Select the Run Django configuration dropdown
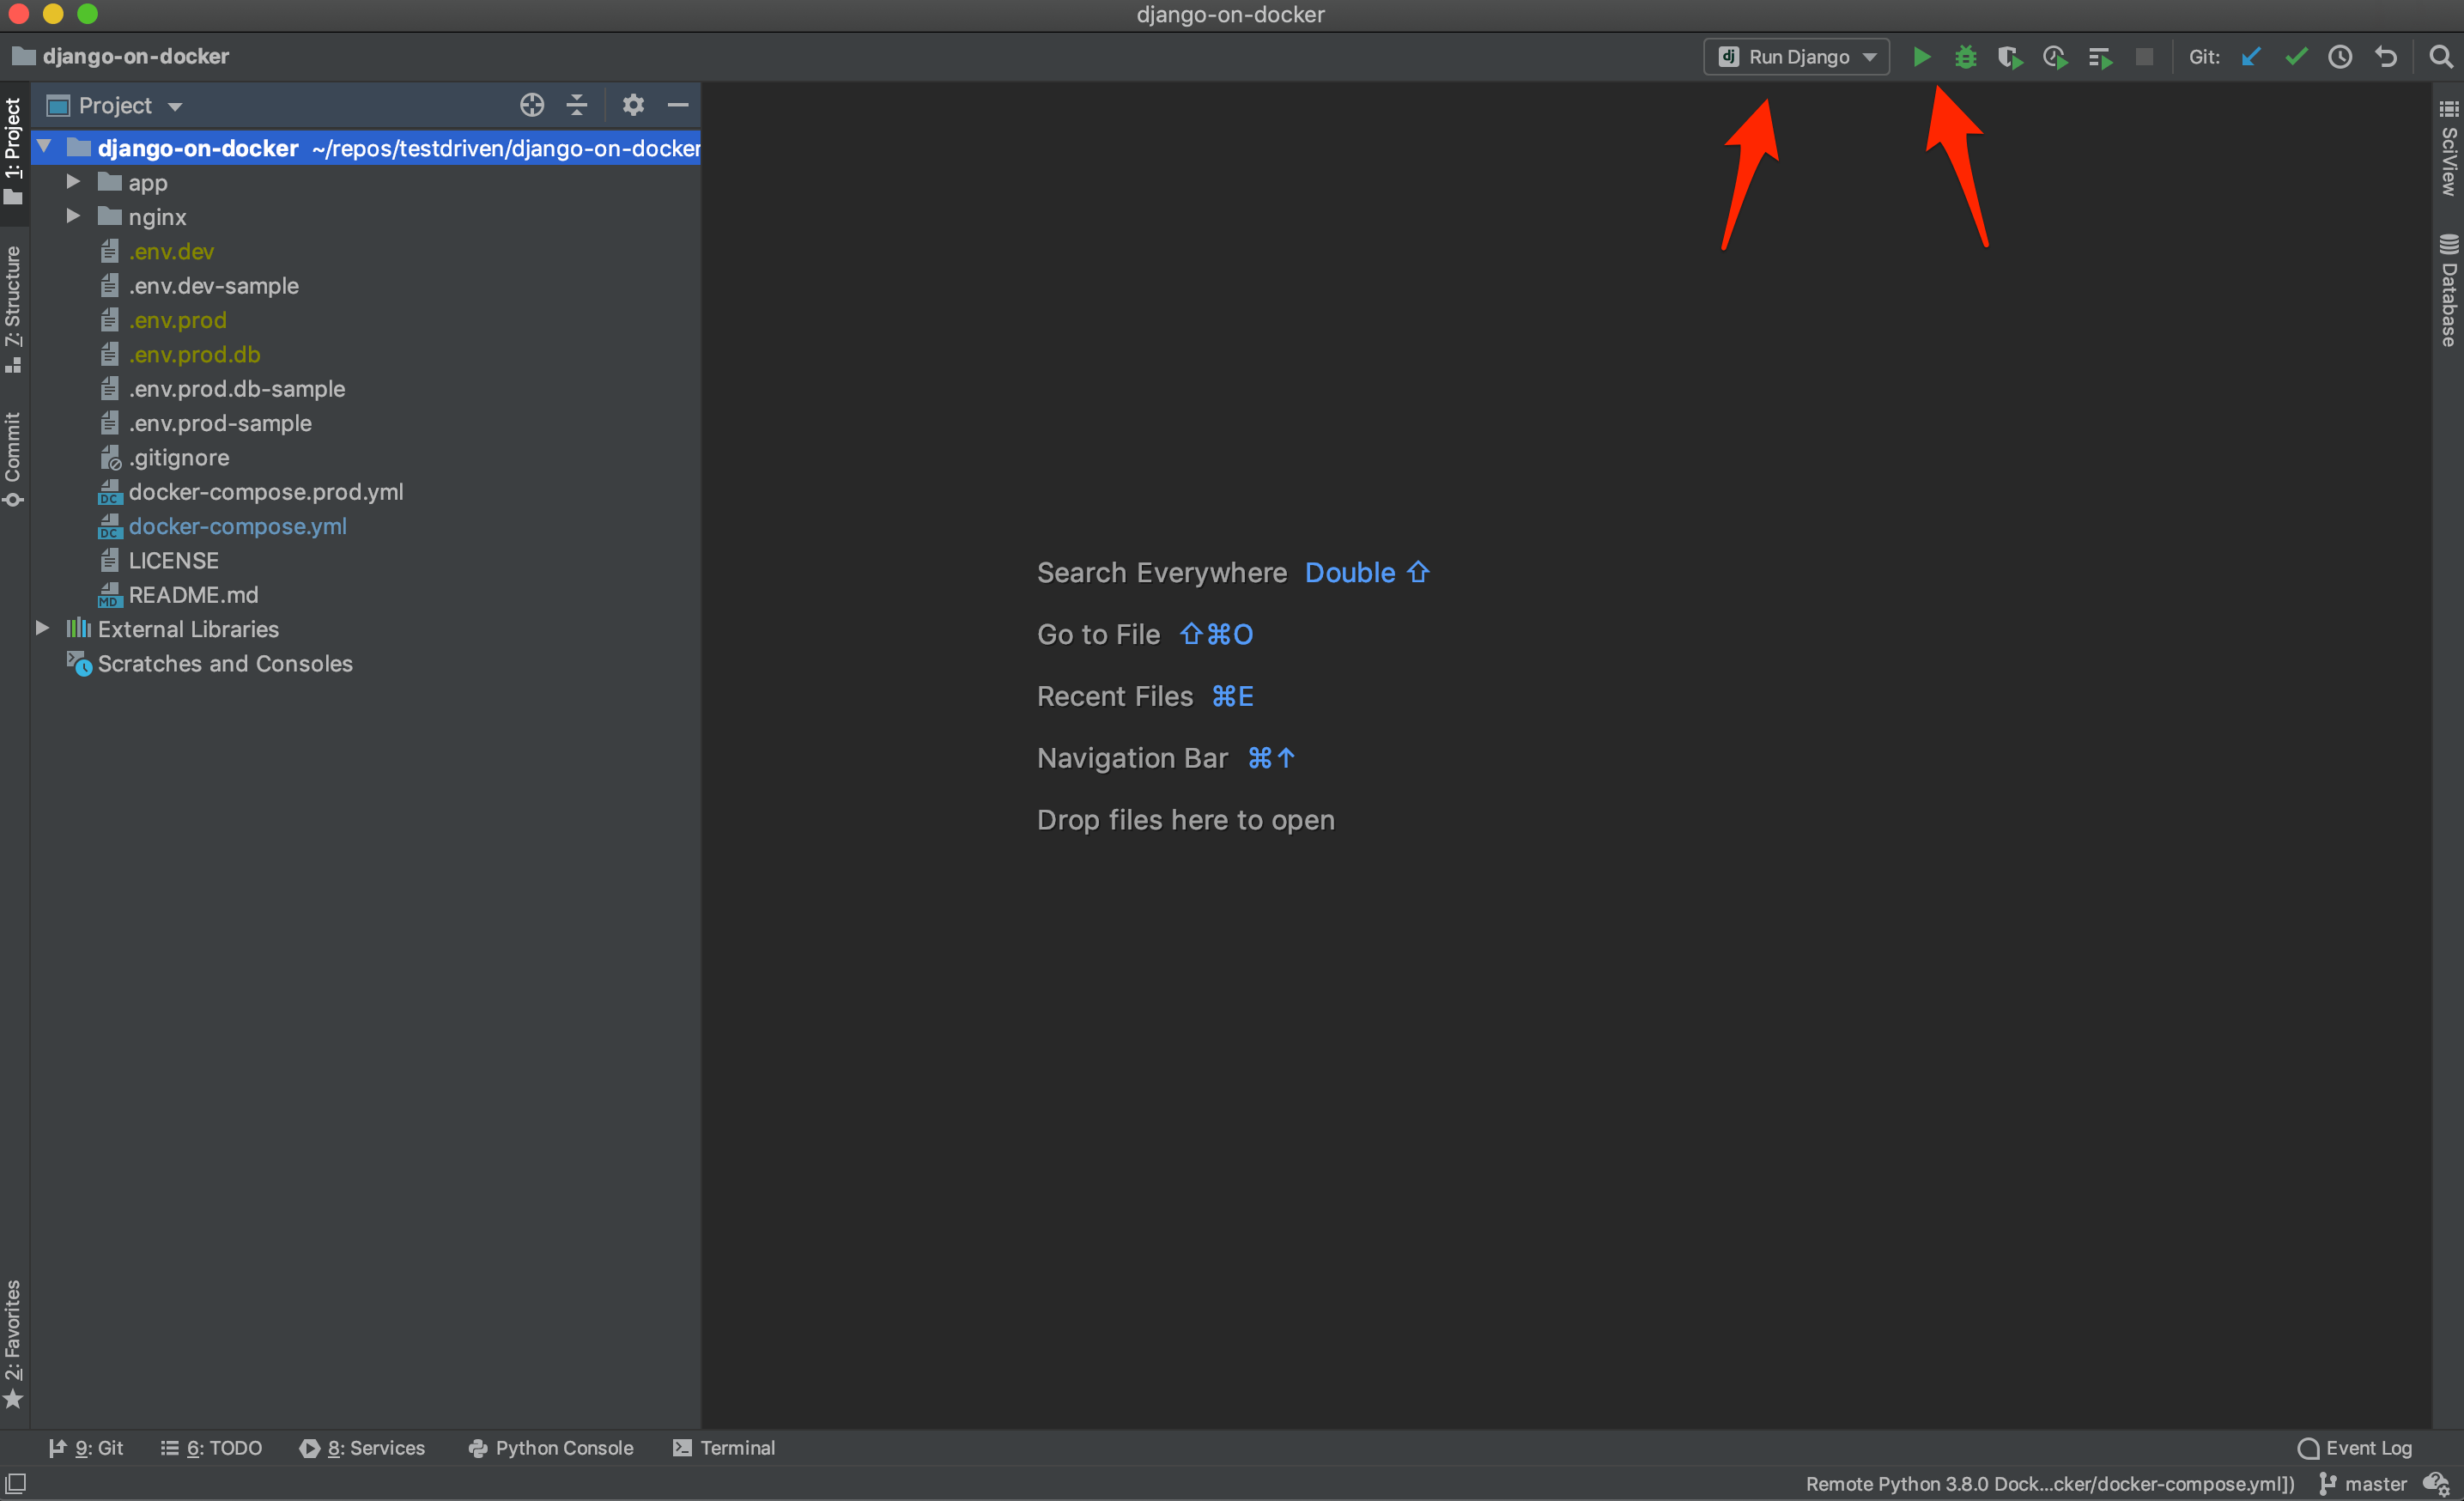Viewport: 2464px width, 1501px height. 1795,57
